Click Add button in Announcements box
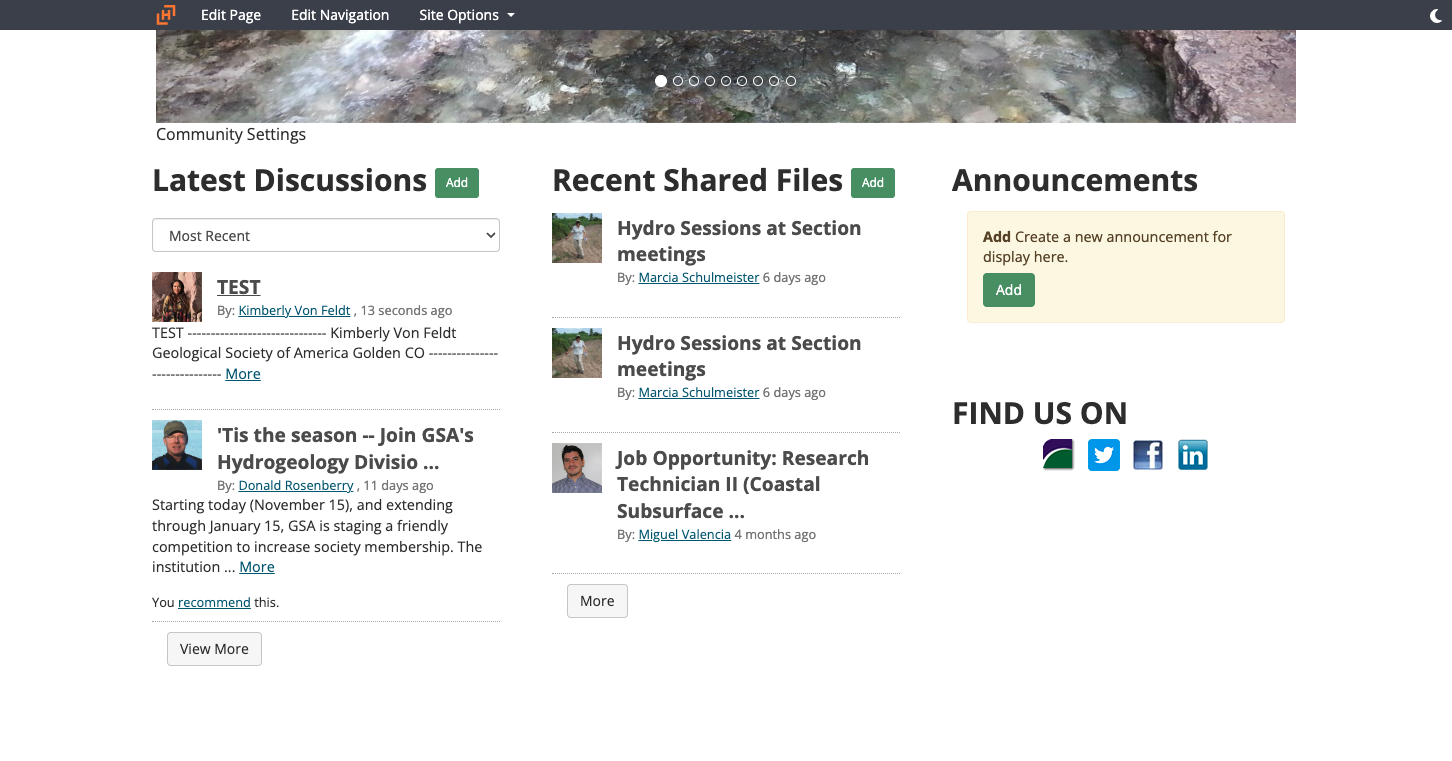The height and width of the screenshot is (761, 1452). pos(1009,290)
